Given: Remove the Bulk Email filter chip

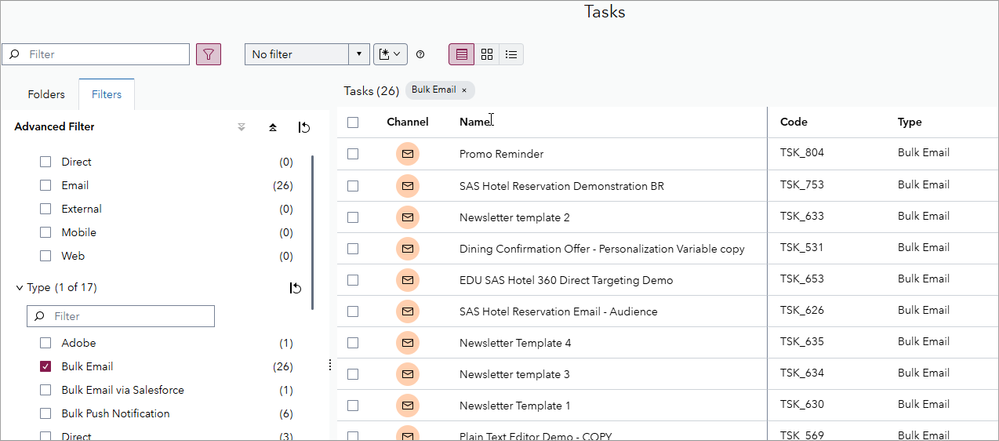Looking at the screenshot, I should [464, 90].
